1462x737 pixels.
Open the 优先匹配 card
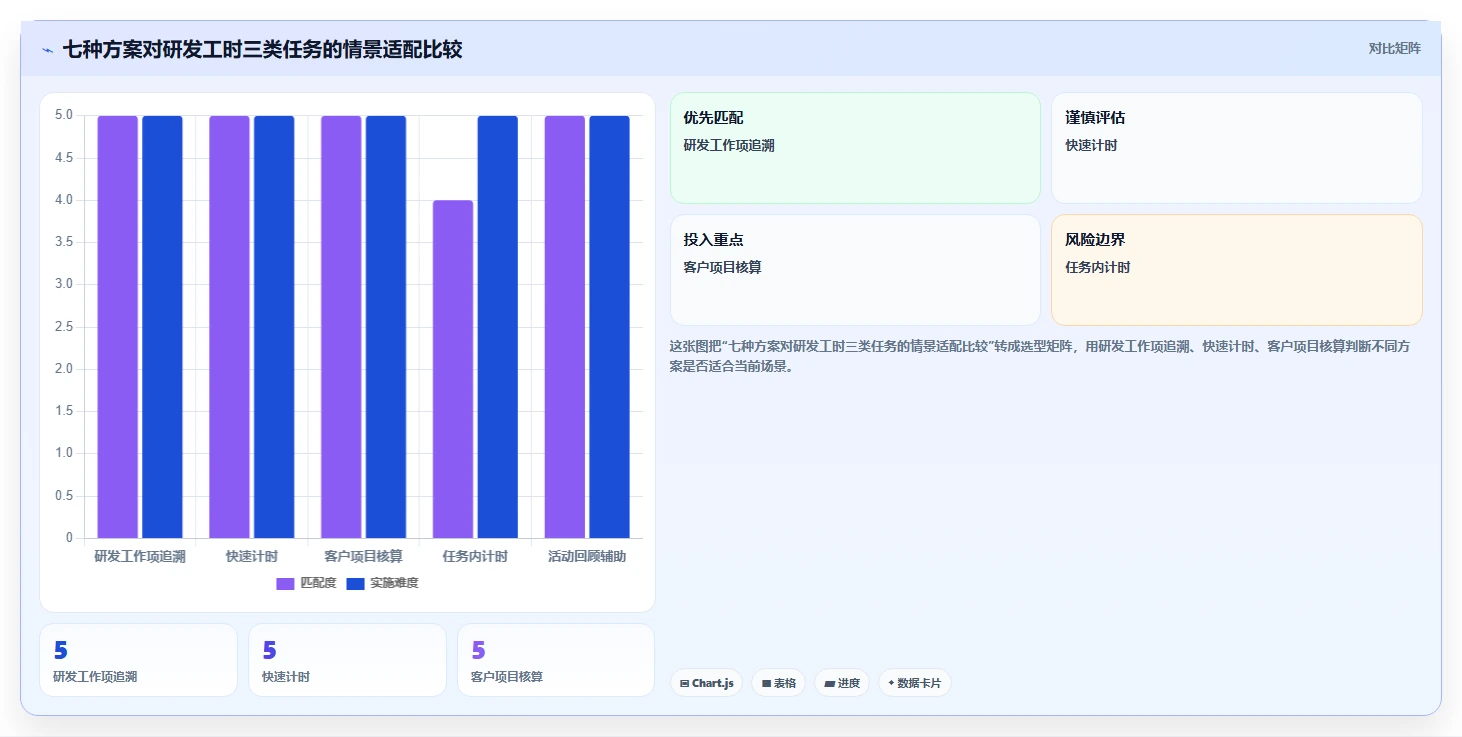(x=855, y=148)
